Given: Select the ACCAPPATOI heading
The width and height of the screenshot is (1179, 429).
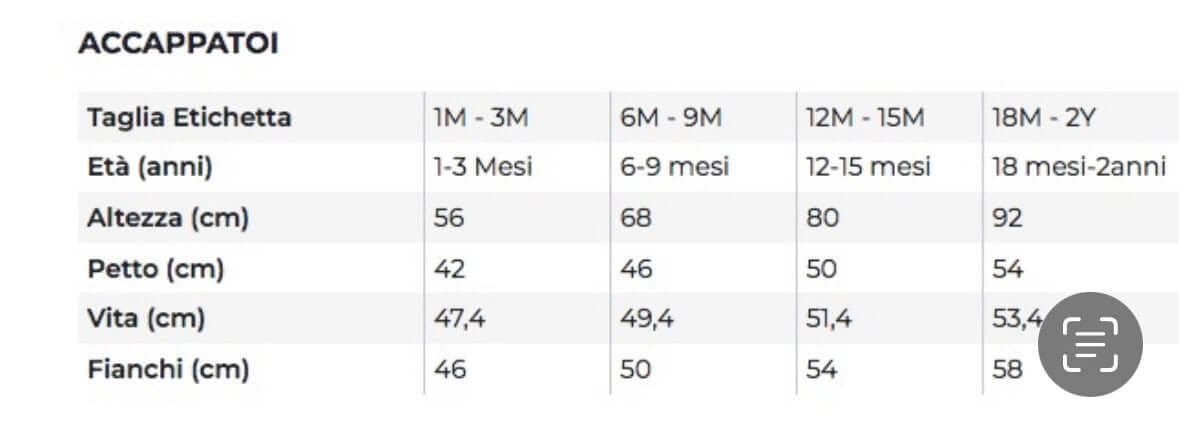Looking at the screenshot, I should (x=178, y=44).
